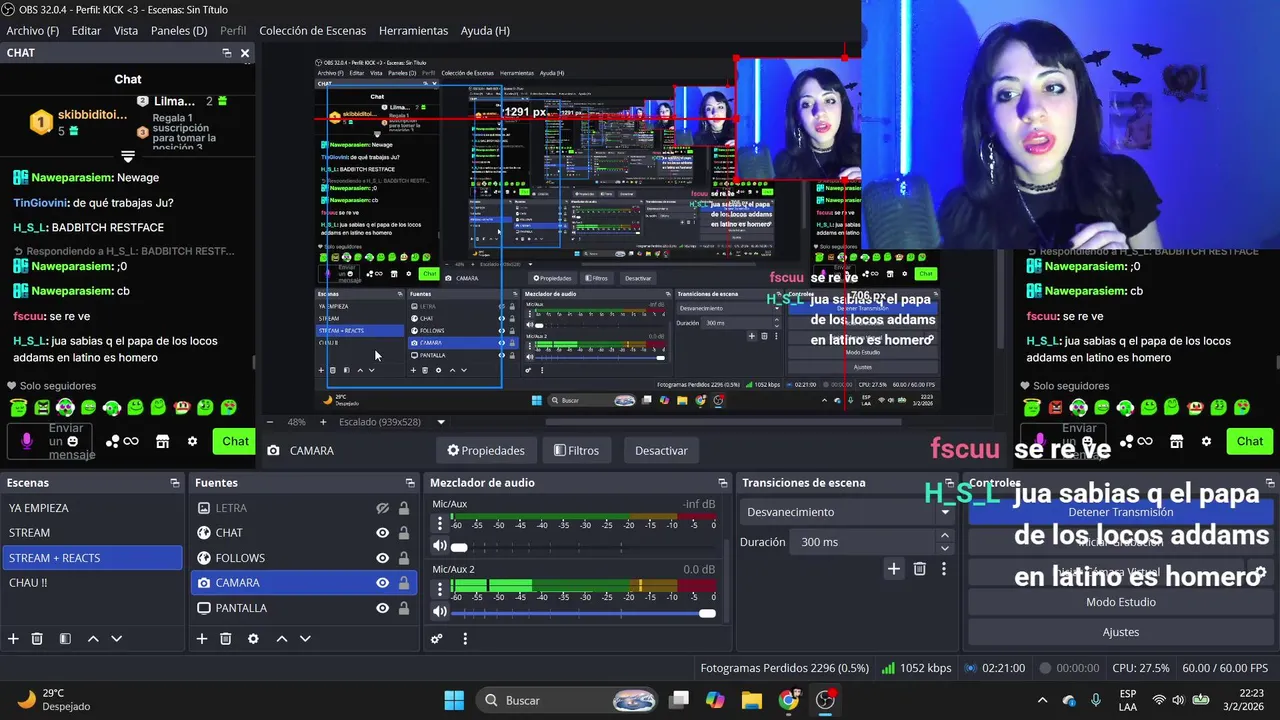Move selected source up in Fuentes

click(282, 639)
